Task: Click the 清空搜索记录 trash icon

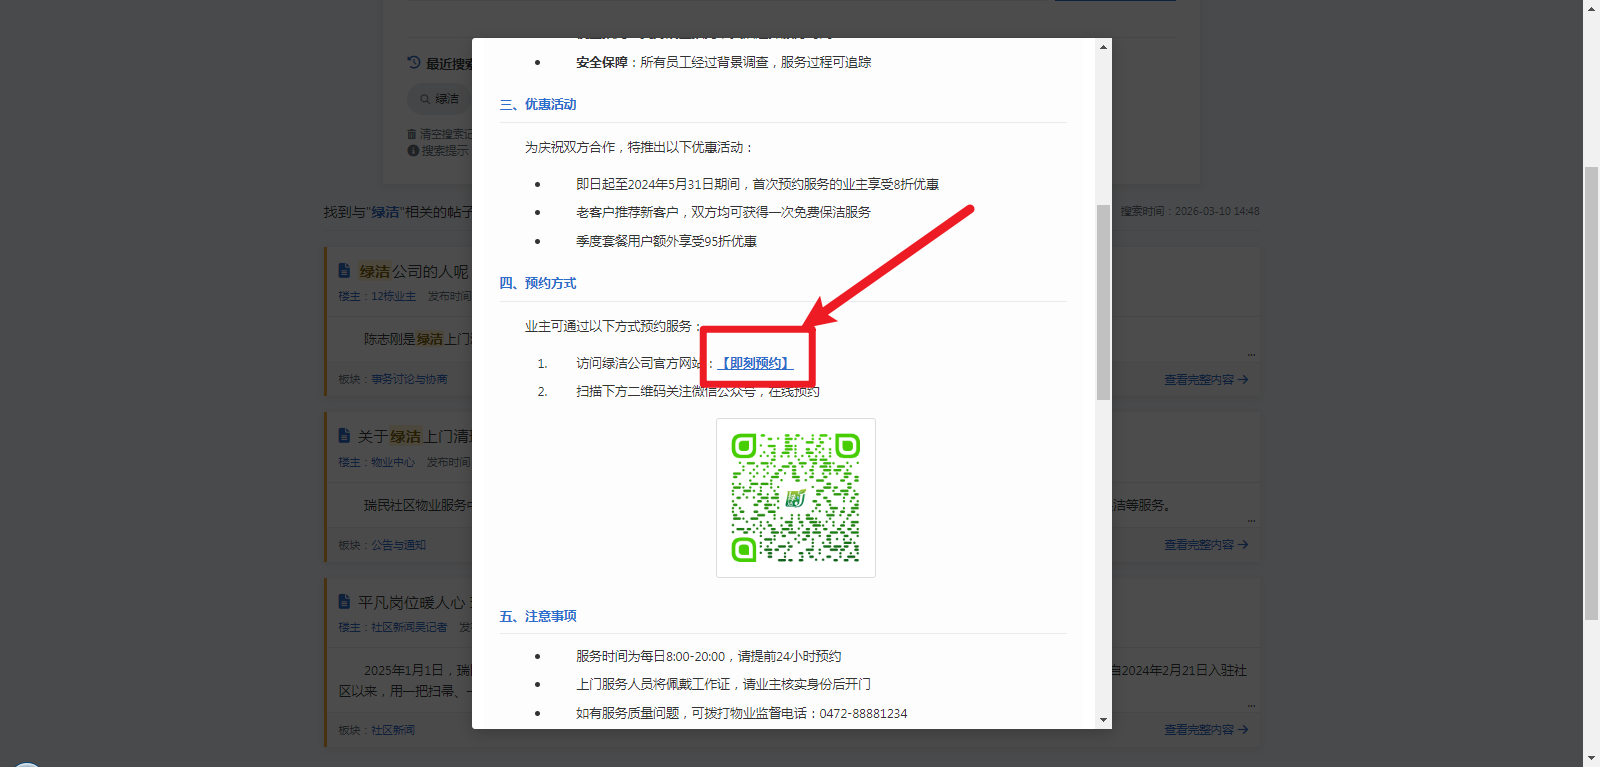Action: pyautogui.click(x=412, y=134)
